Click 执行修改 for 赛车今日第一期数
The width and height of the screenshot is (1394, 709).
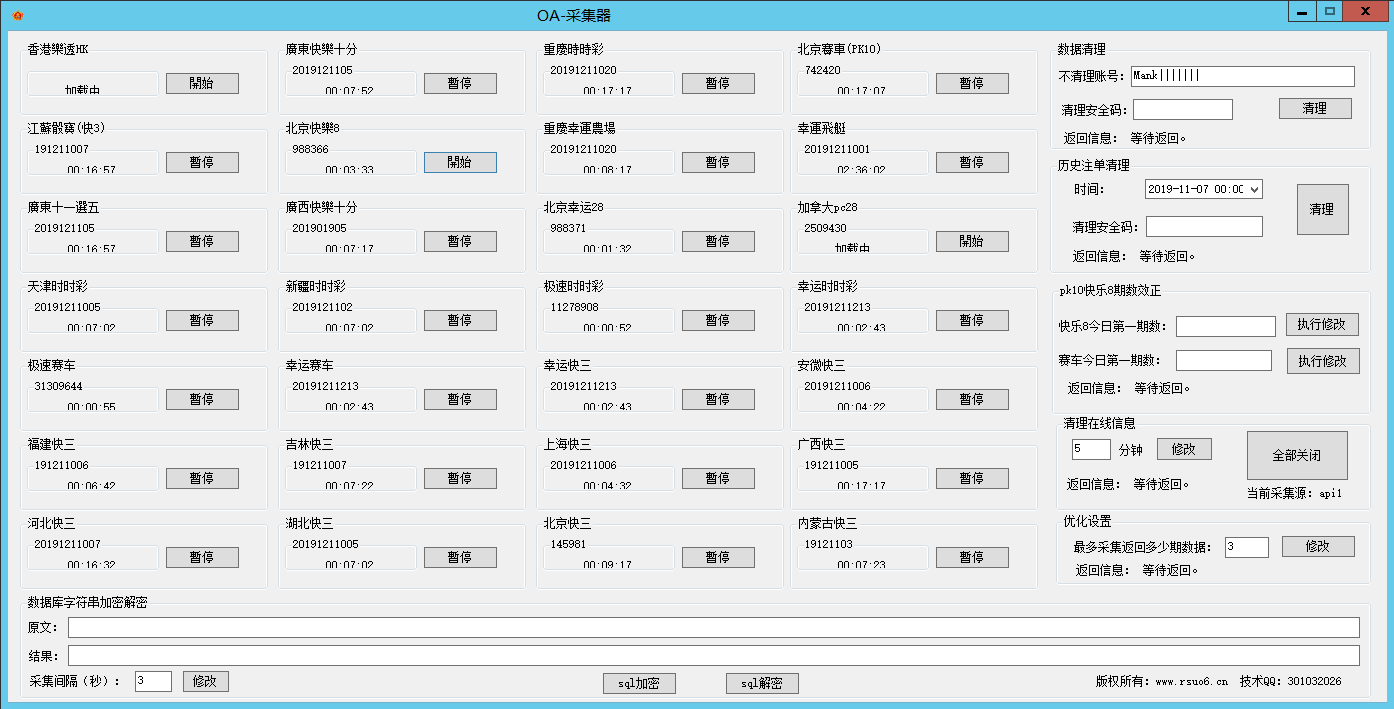[1323, 361]
